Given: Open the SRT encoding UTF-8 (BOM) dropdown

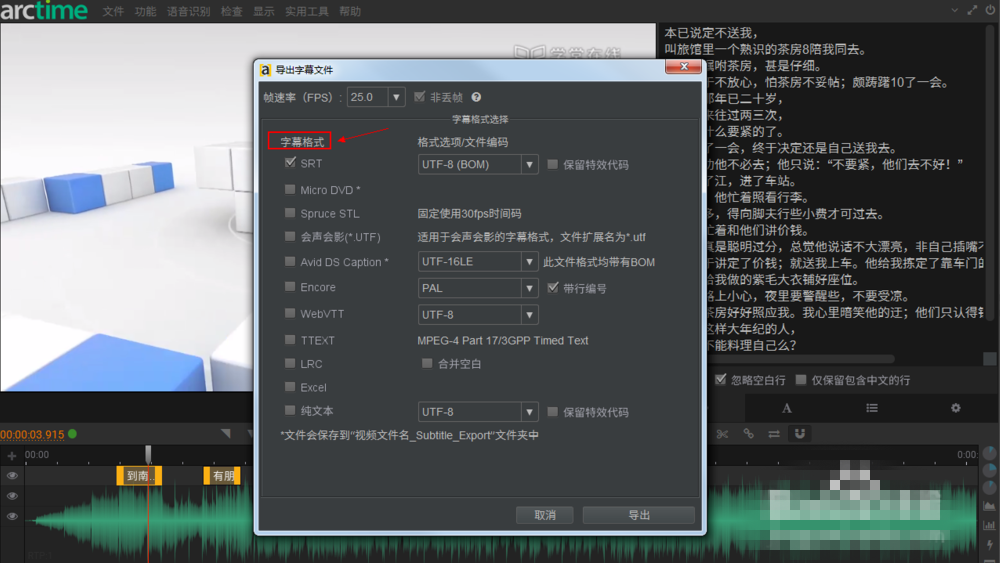Looking at the screenshot, I should pos(478,164).
